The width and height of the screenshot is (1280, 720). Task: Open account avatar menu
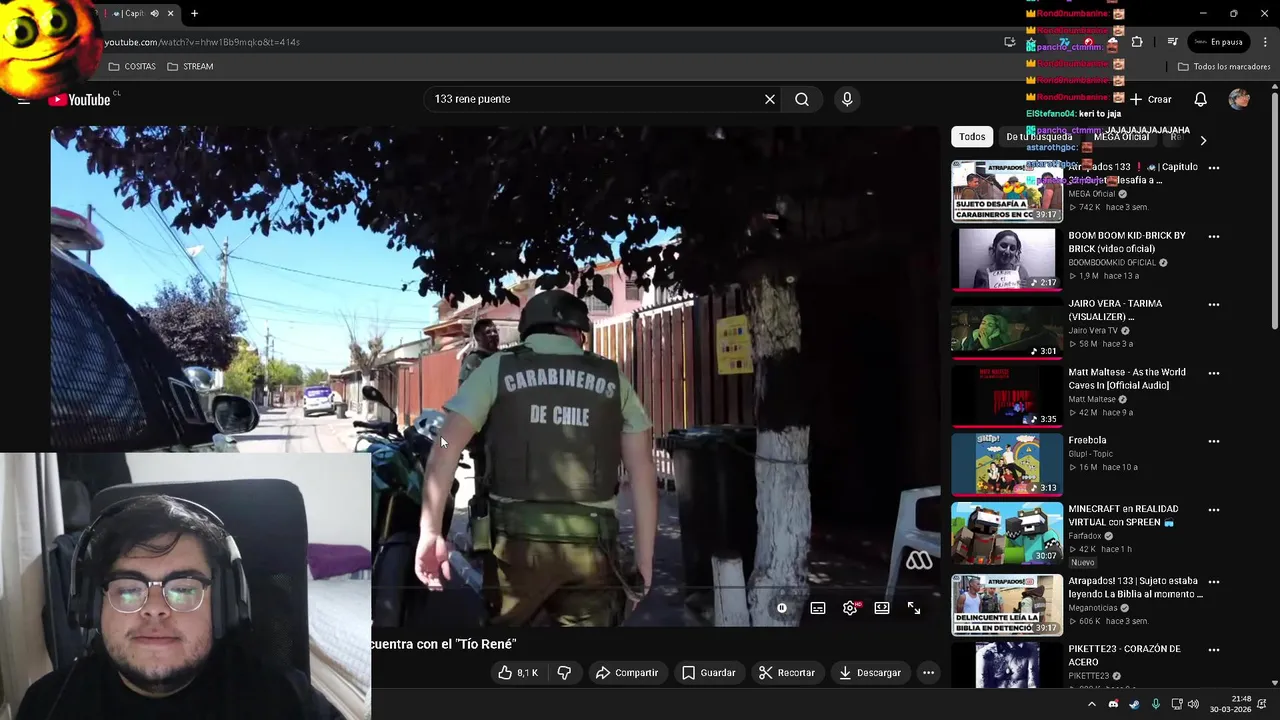tap(1239, 99)
